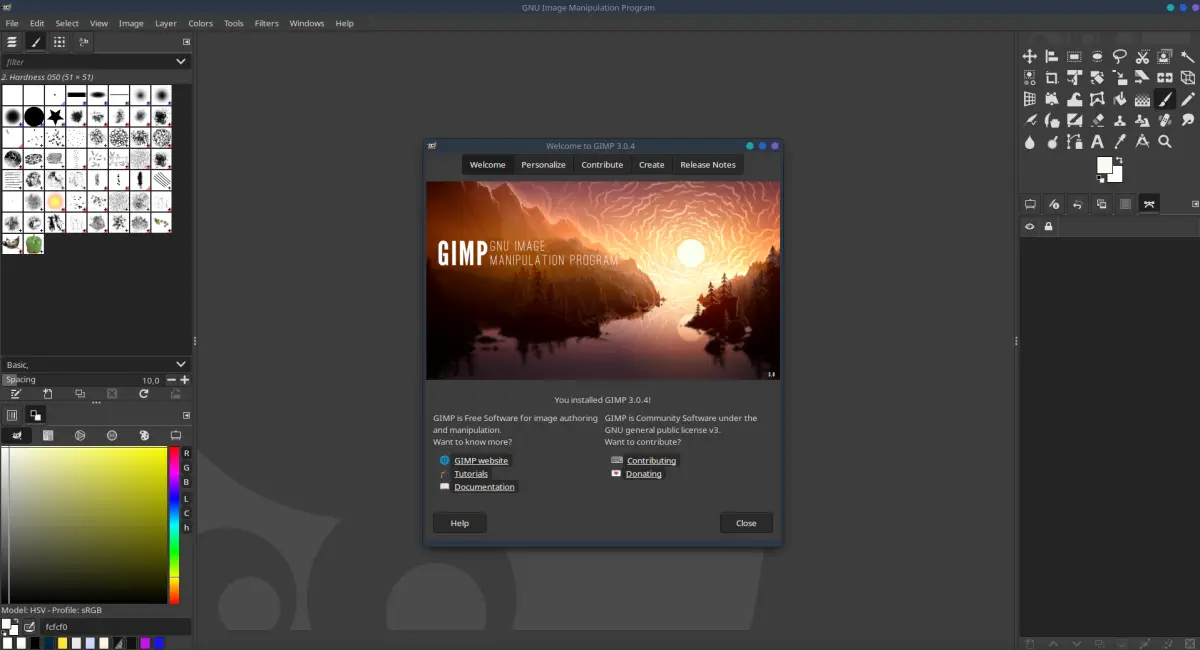
Task: Select the Color Picker eyedropper tool
Action: click(1120, 141)
